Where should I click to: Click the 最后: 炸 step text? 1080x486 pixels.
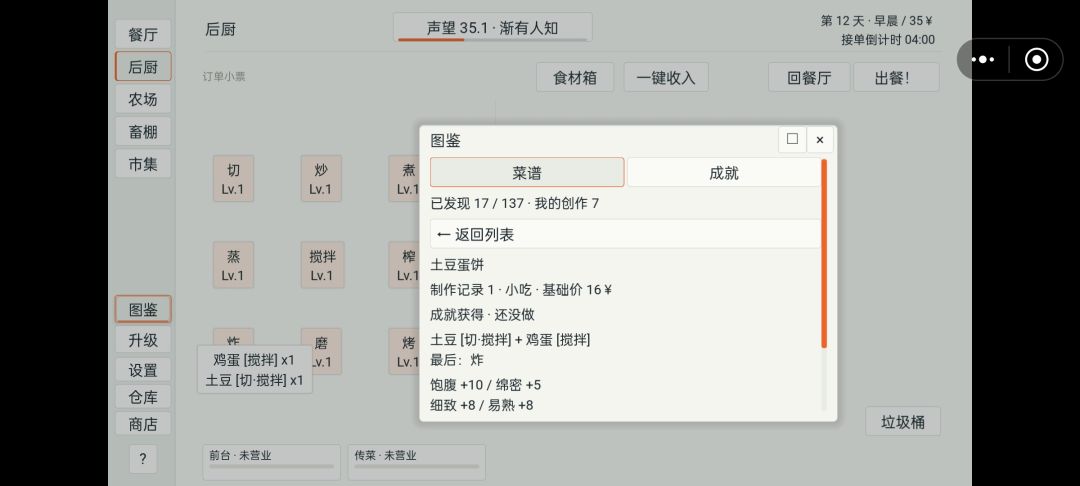457,360
